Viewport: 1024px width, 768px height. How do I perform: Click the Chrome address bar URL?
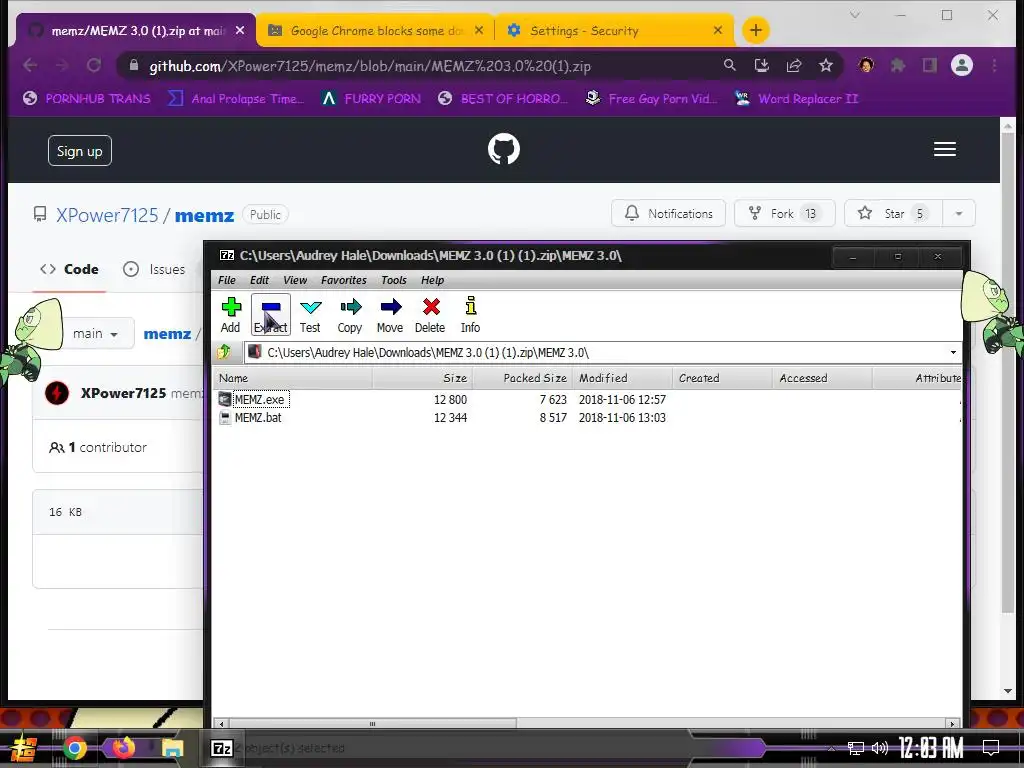click(370, 66)
